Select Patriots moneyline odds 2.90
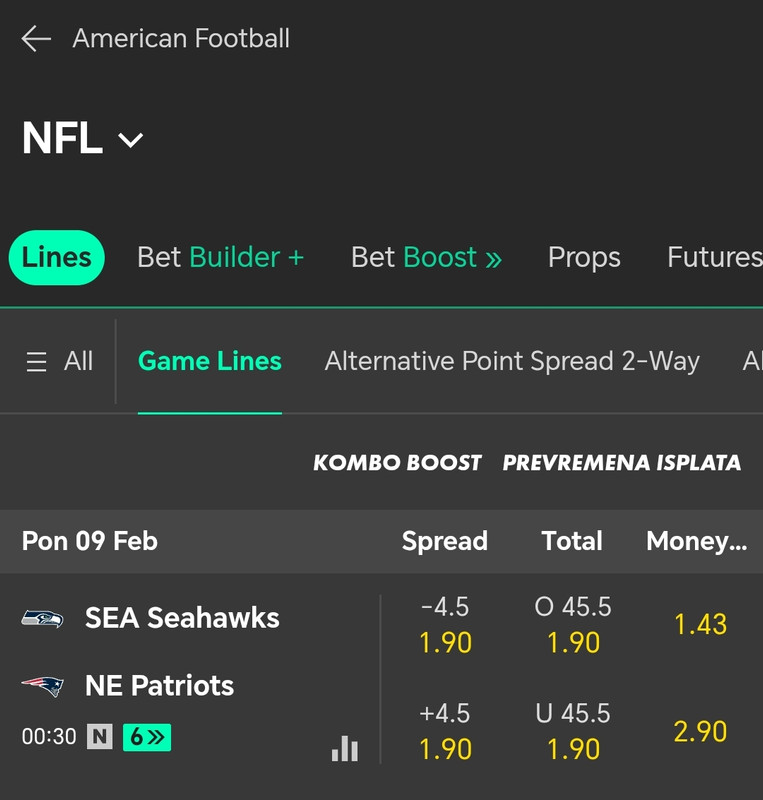 click(700, 731)
